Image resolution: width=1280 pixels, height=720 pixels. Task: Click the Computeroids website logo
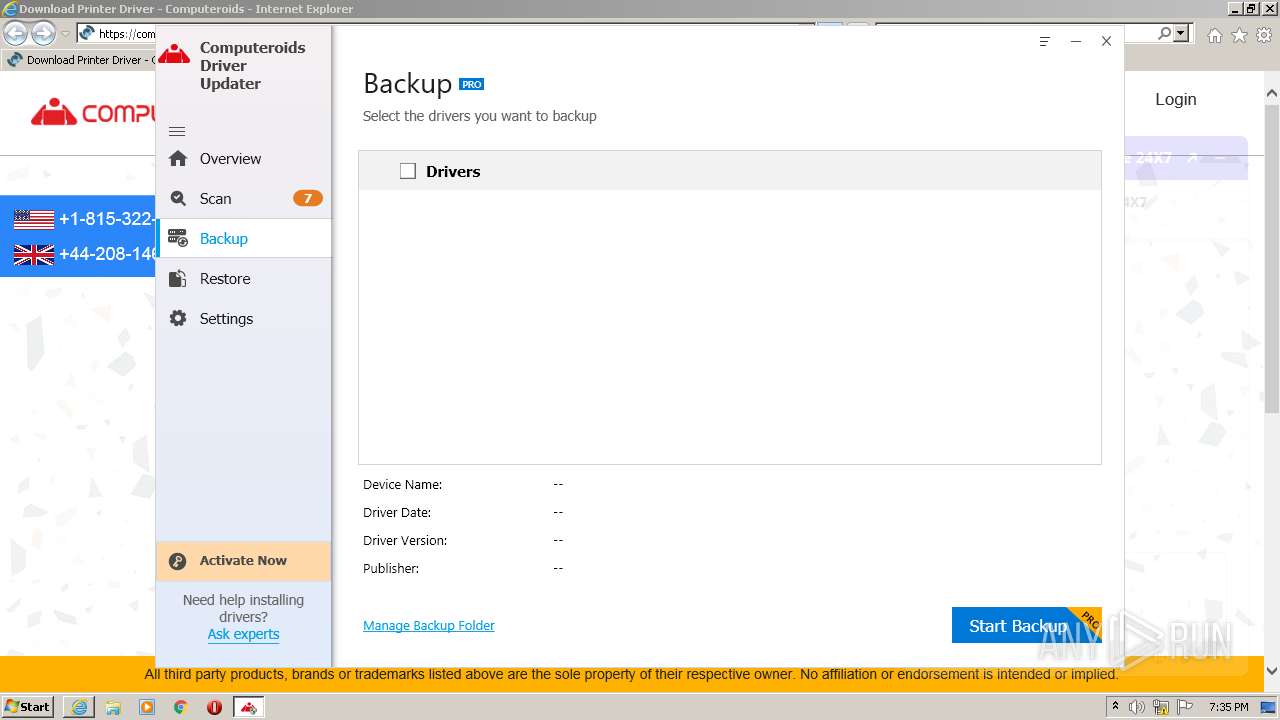pyautogui.click(x=92, y=112)
